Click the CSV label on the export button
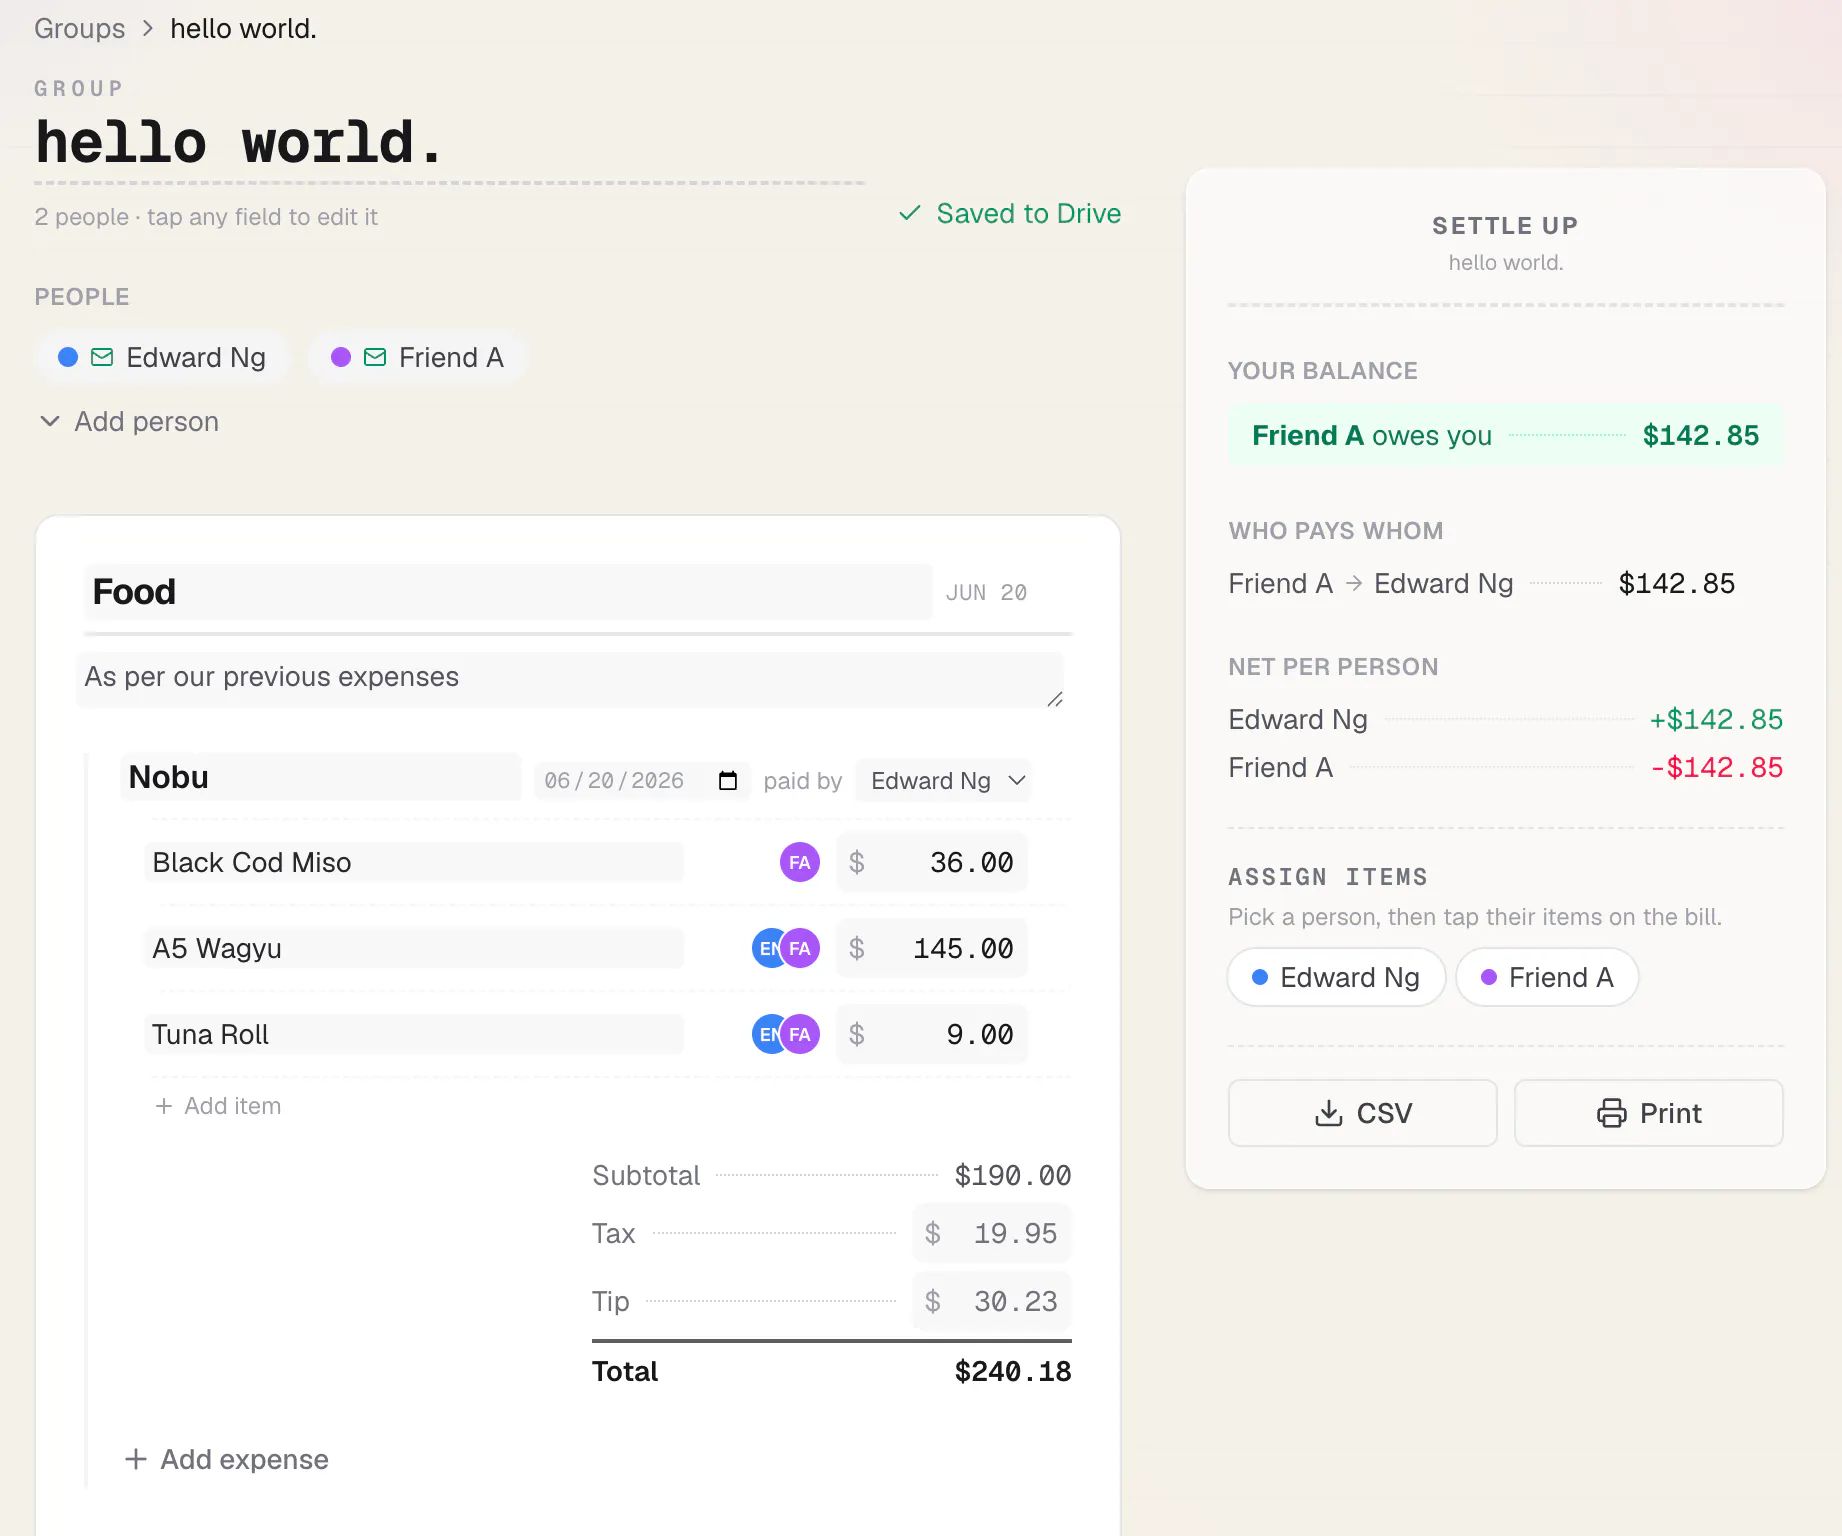 tap(1385, 1113)
